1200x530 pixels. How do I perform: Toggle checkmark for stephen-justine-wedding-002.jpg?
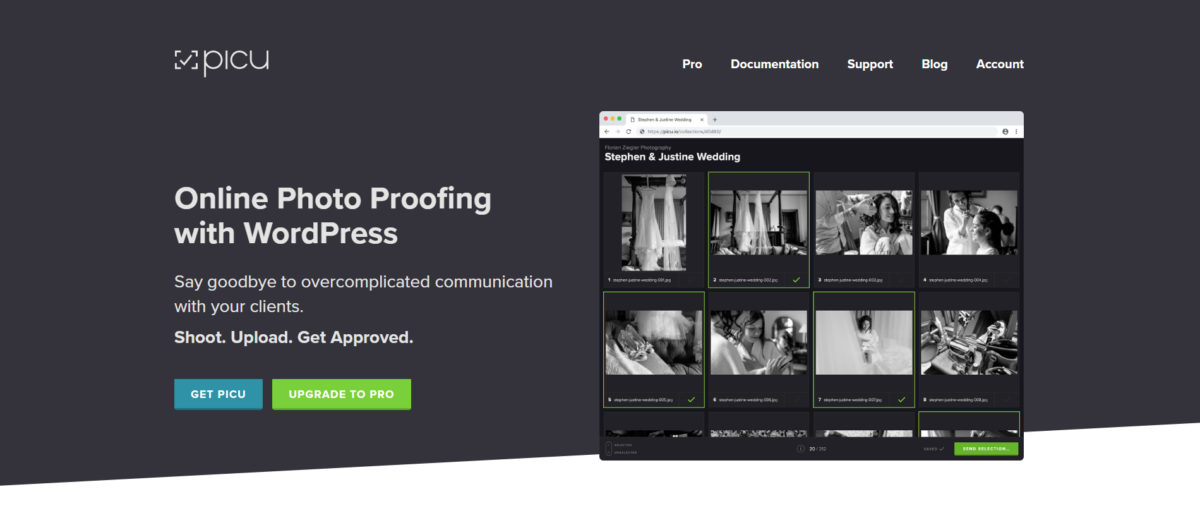point(796,280)
